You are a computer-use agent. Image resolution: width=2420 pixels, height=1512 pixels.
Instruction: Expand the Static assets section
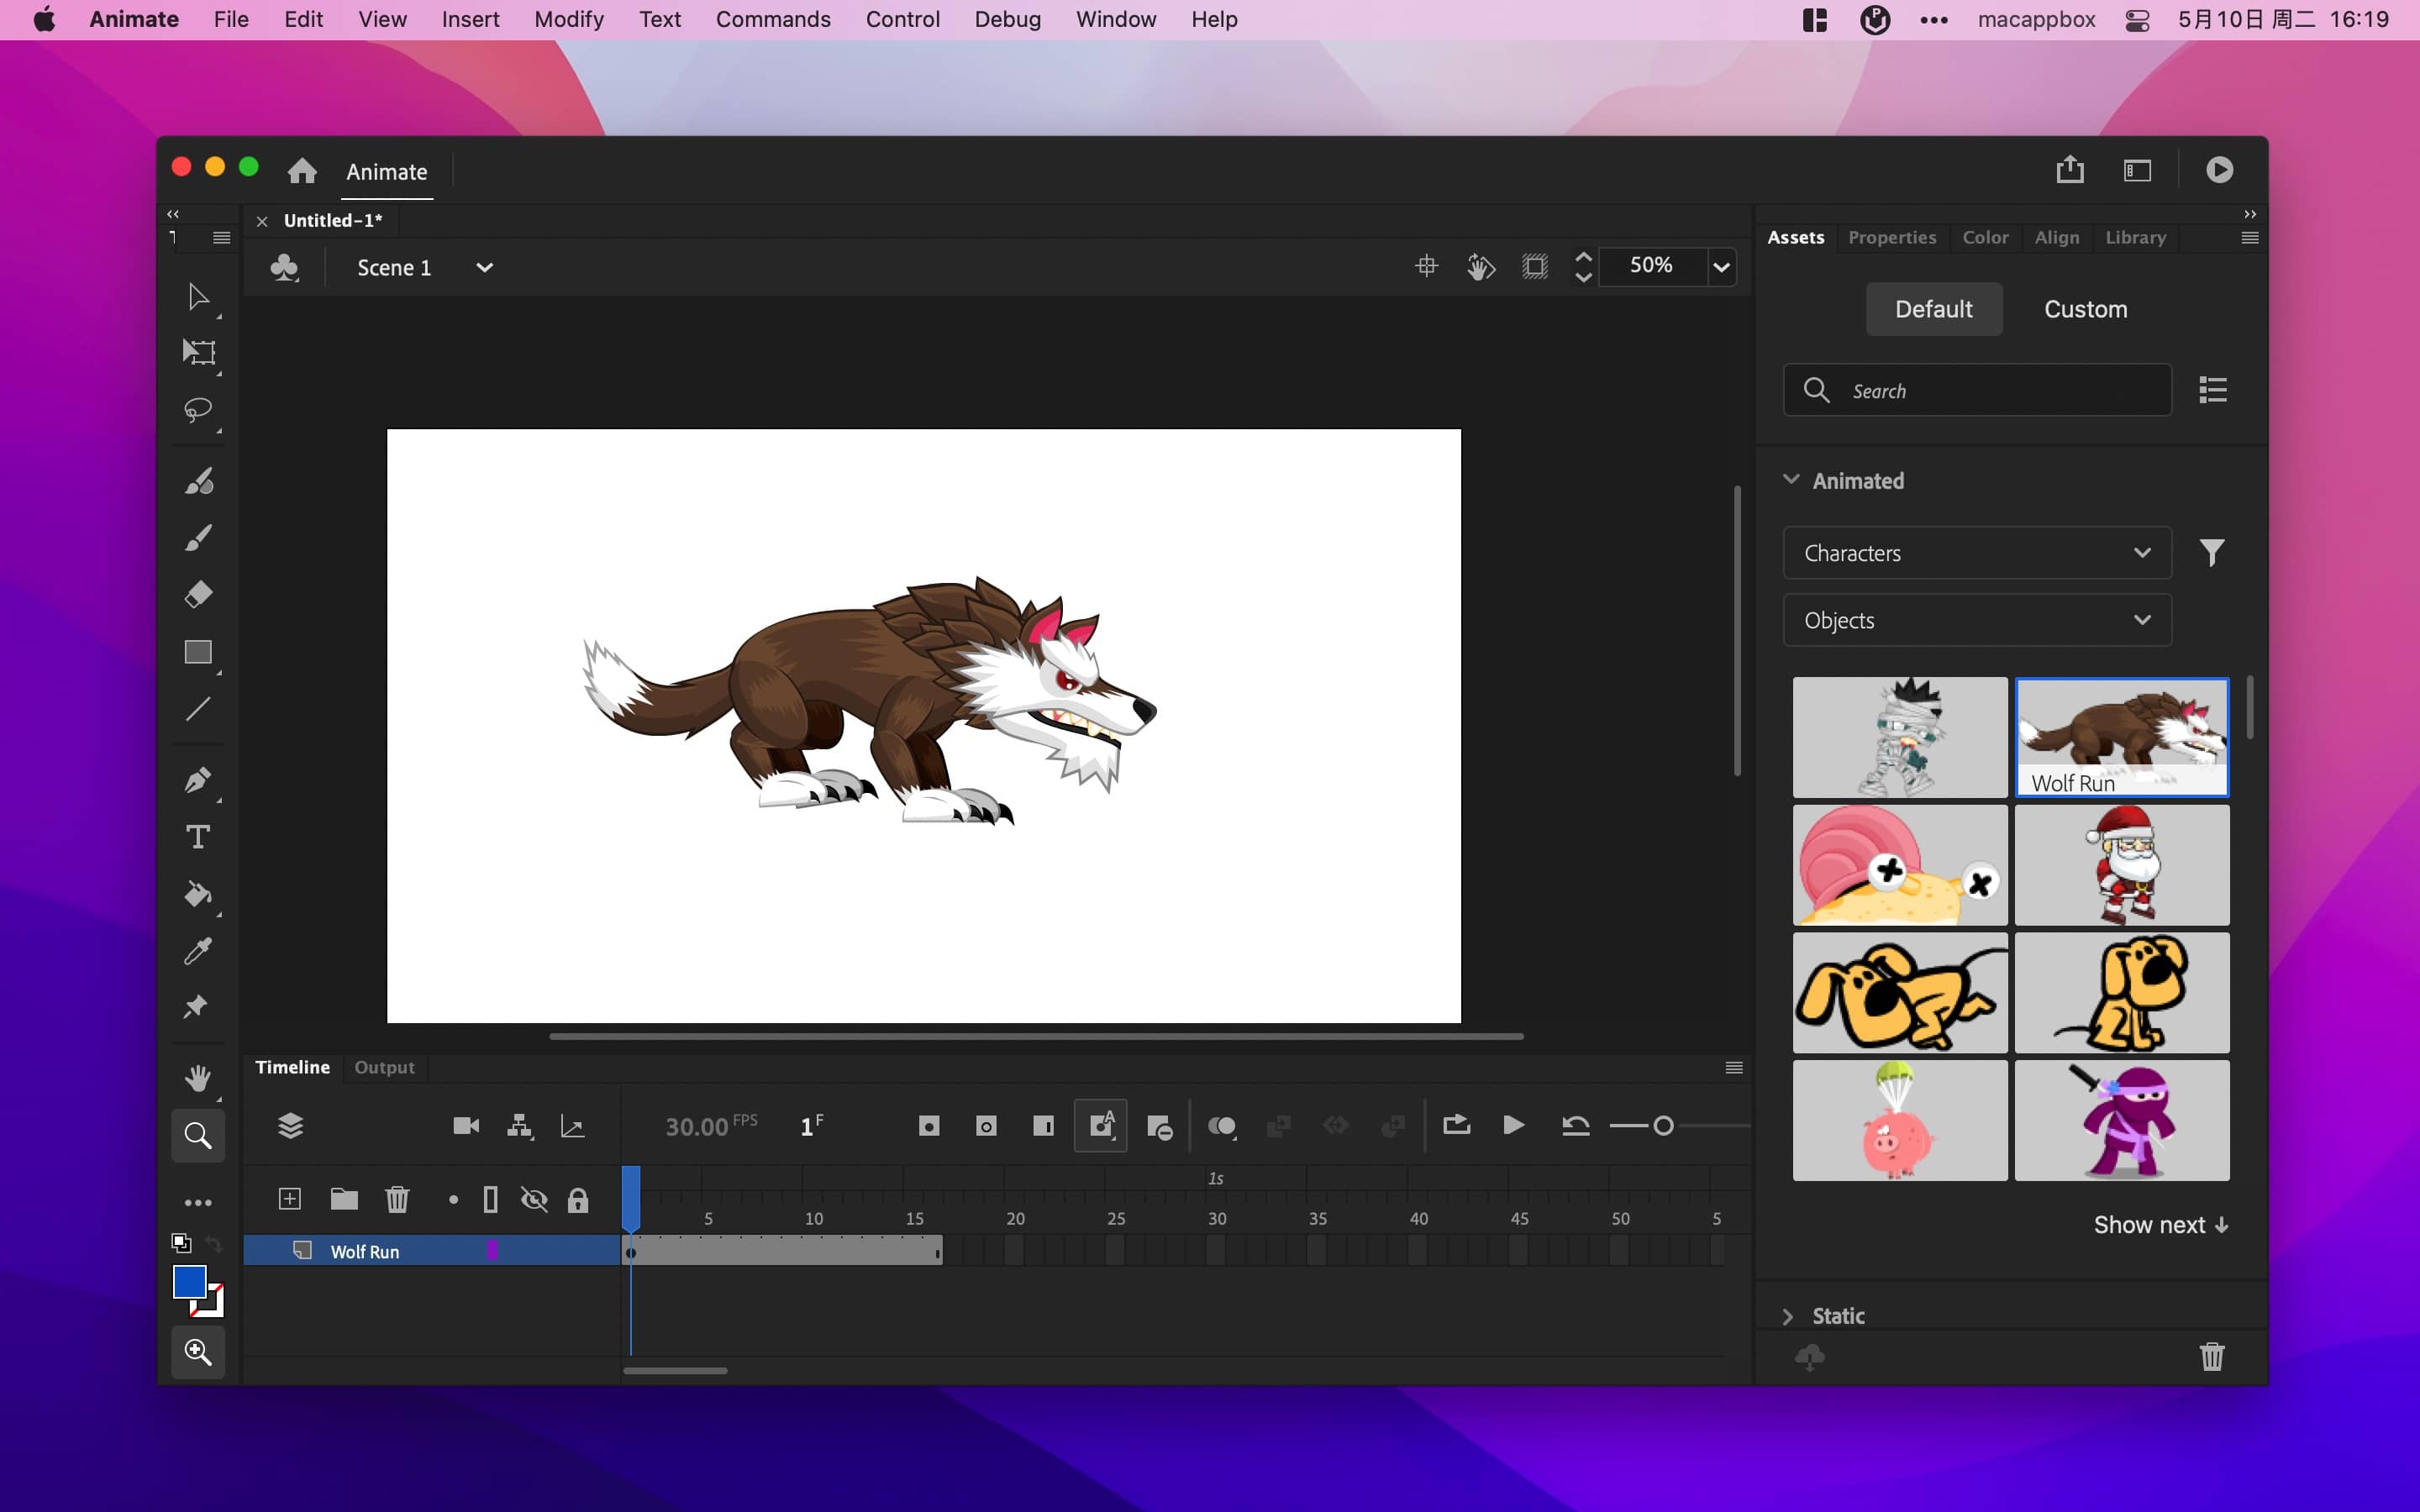coord(1788,1316)
